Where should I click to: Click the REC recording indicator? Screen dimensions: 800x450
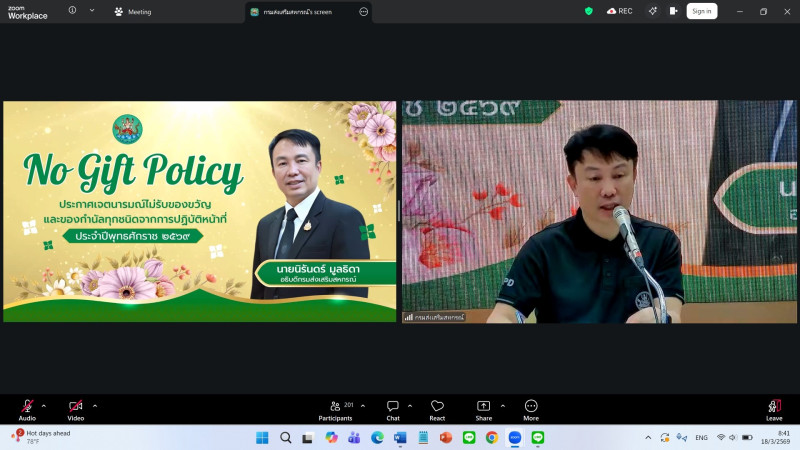pos(619,11)
